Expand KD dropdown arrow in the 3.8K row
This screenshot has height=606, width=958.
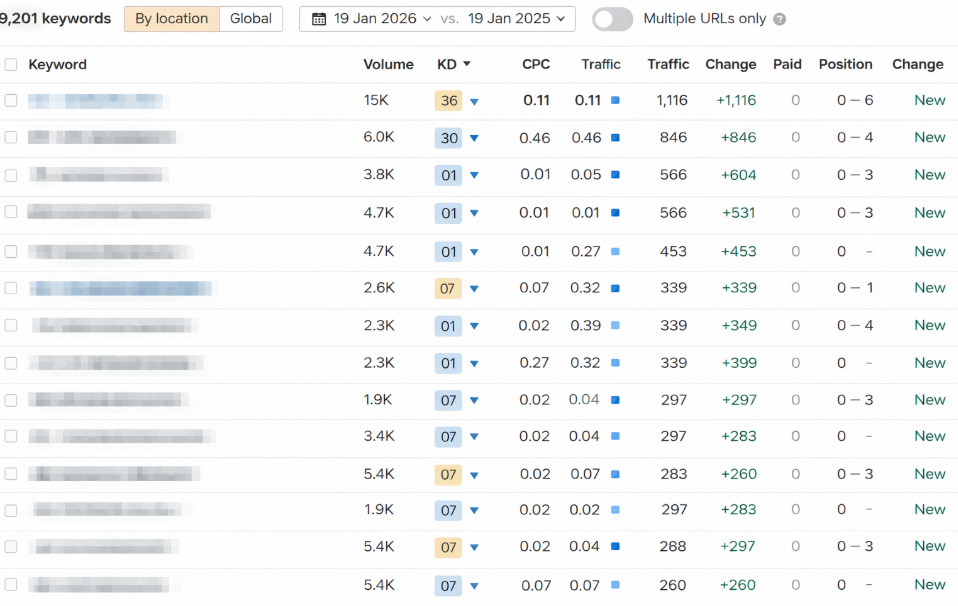click(x=474, y=176)
